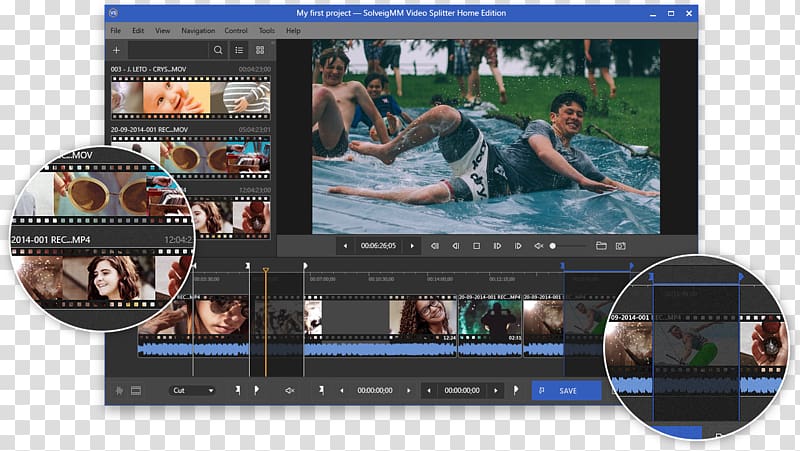800x451 pixels.
Task: Click the fragment start timecode 00:00:00;00 field
Action: click(x=375, y=390)
